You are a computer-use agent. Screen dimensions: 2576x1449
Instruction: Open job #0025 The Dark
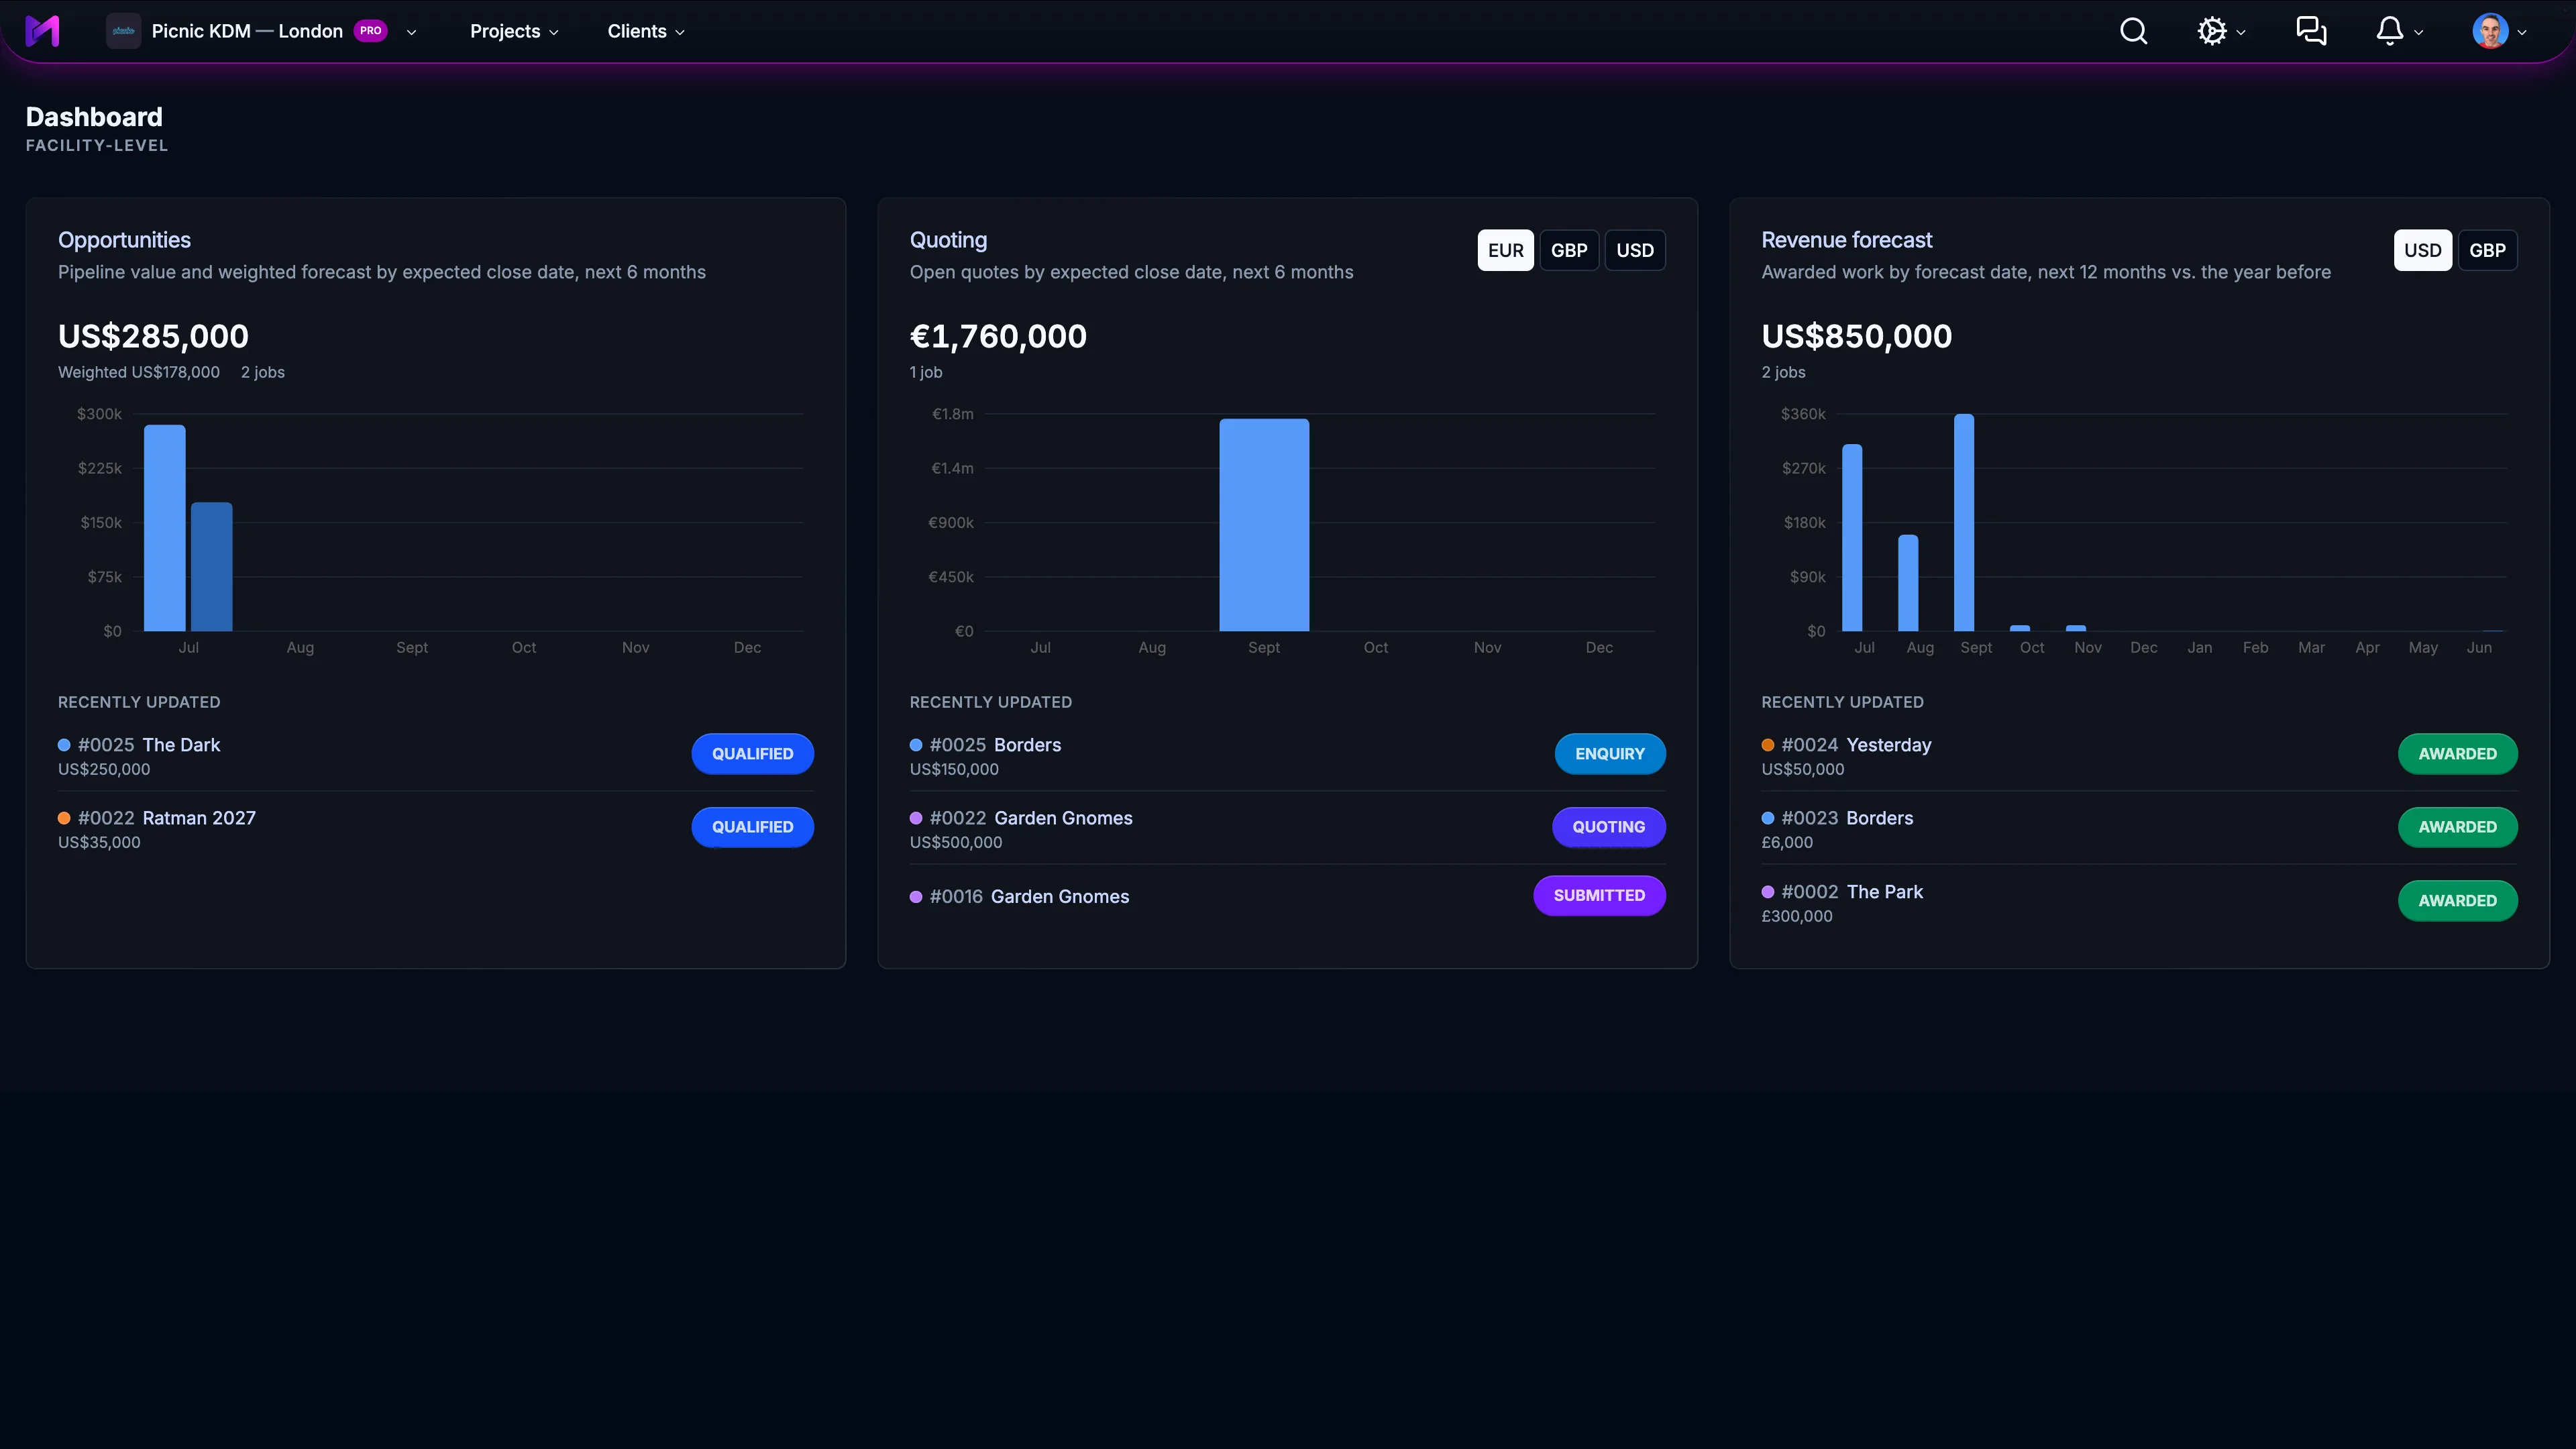[x=149, y=745]
